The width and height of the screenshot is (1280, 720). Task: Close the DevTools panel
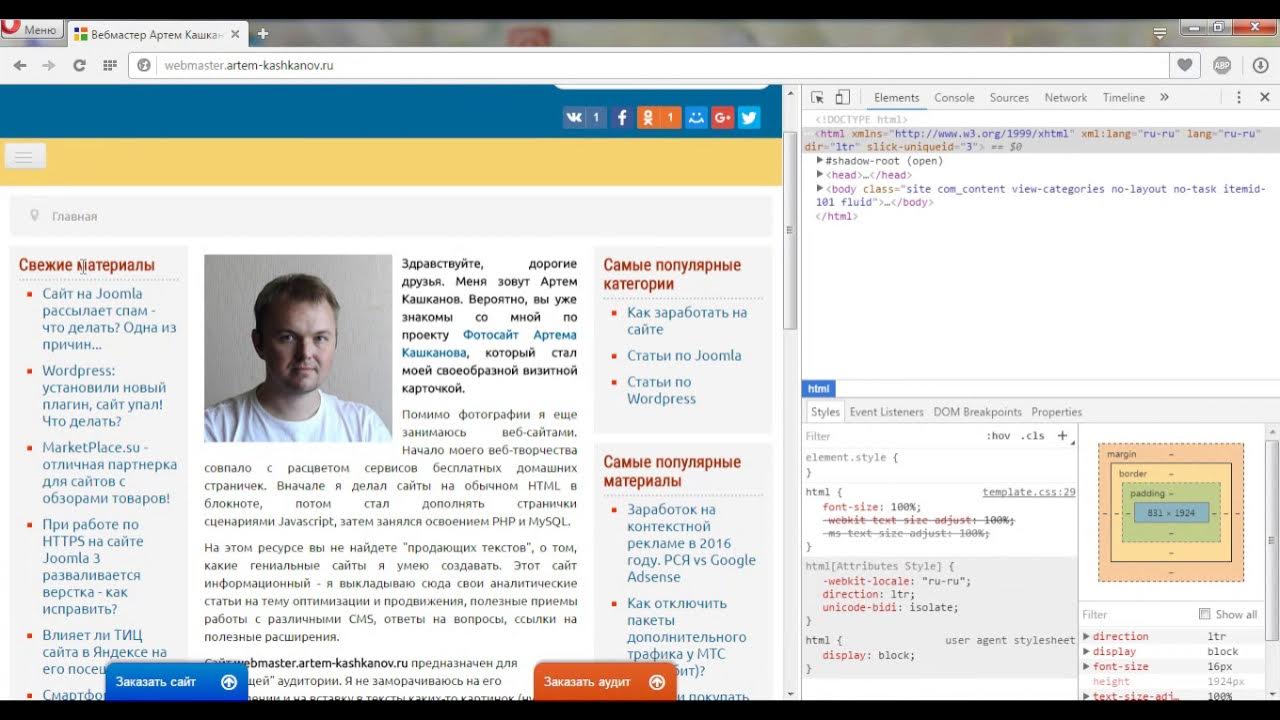coord(1264,97)
